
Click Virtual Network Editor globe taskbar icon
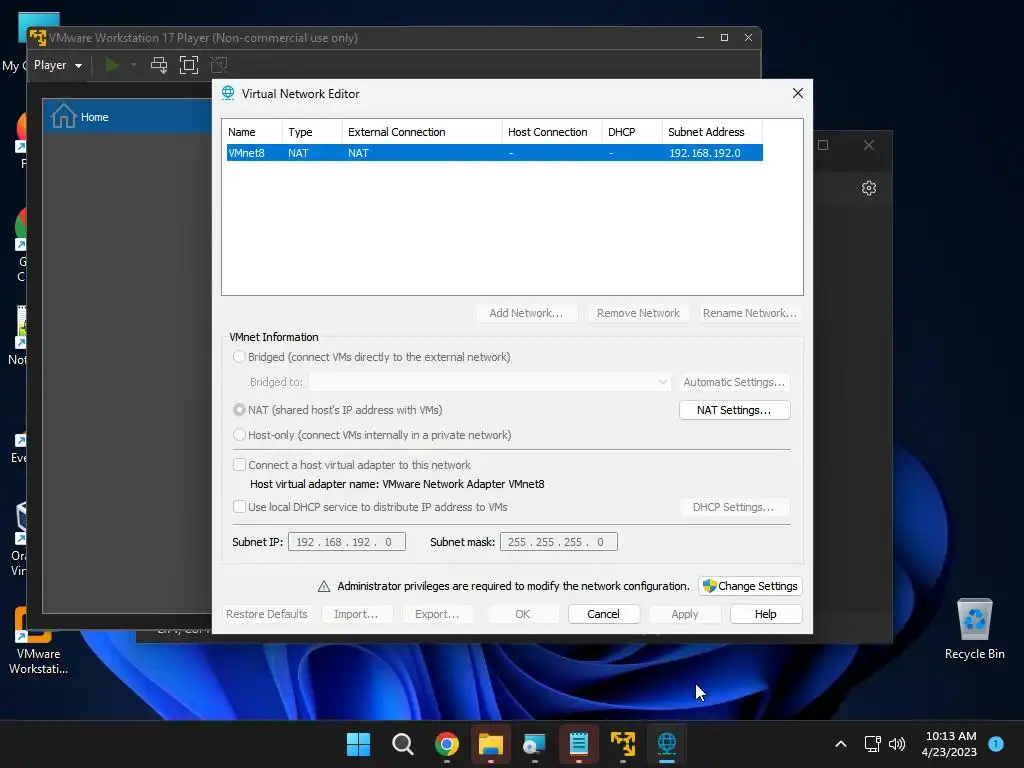(667, 744)
